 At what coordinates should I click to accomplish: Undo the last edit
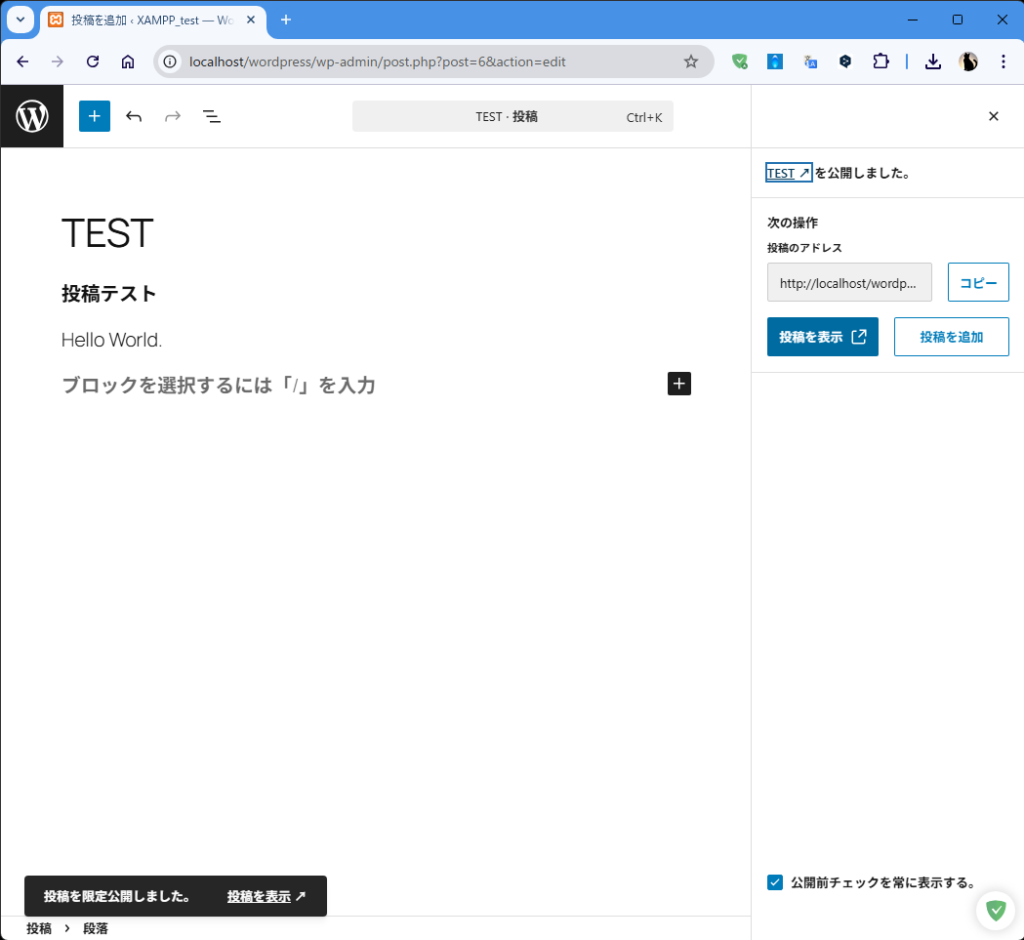click(x=134, y=116)
